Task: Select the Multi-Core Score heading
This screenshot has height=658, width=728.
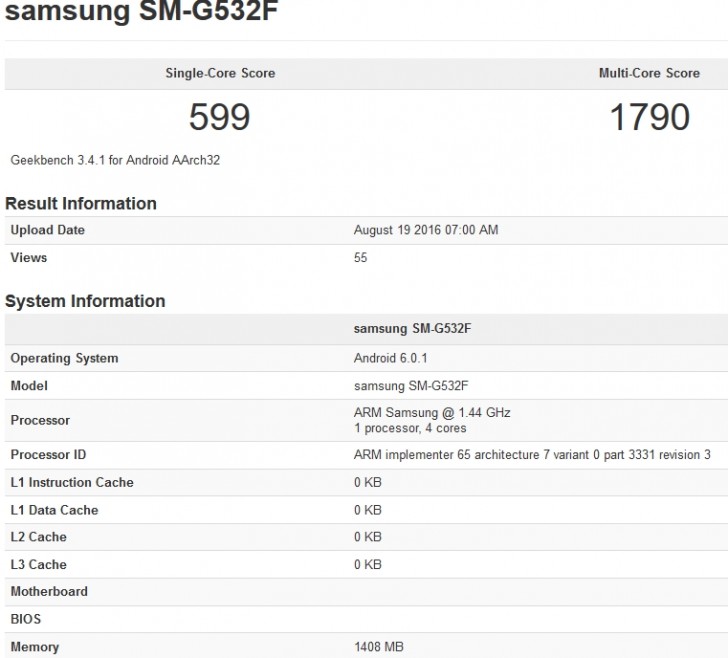Action: tap(649, 73)
